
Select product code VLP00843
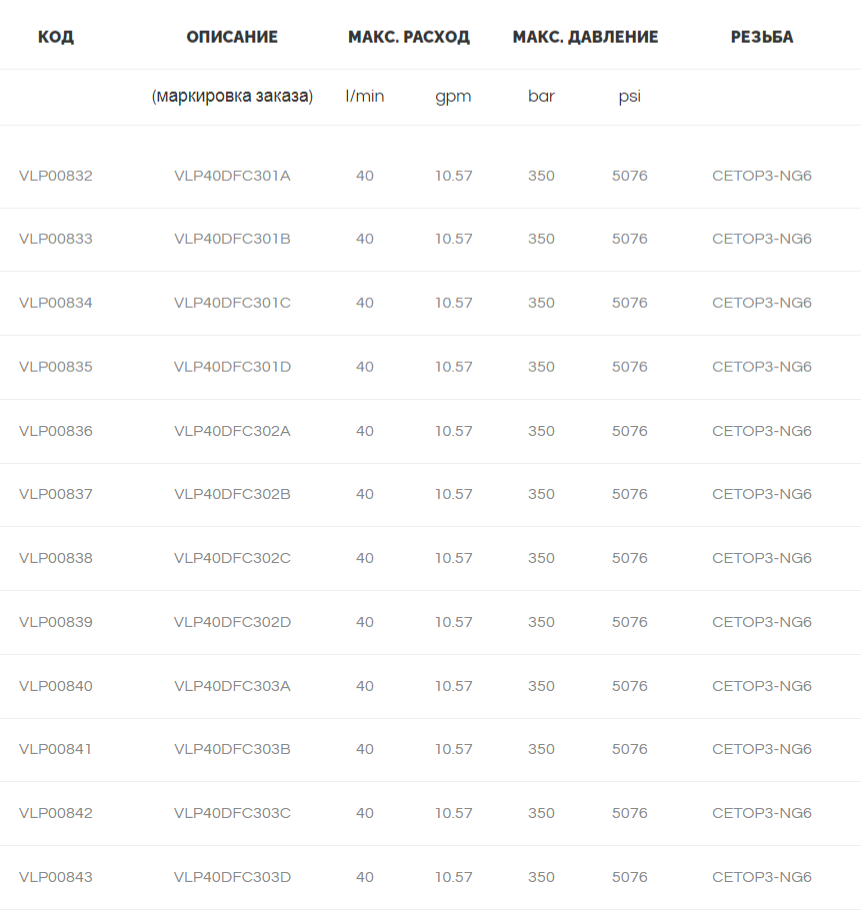click(x=56, y=877)
